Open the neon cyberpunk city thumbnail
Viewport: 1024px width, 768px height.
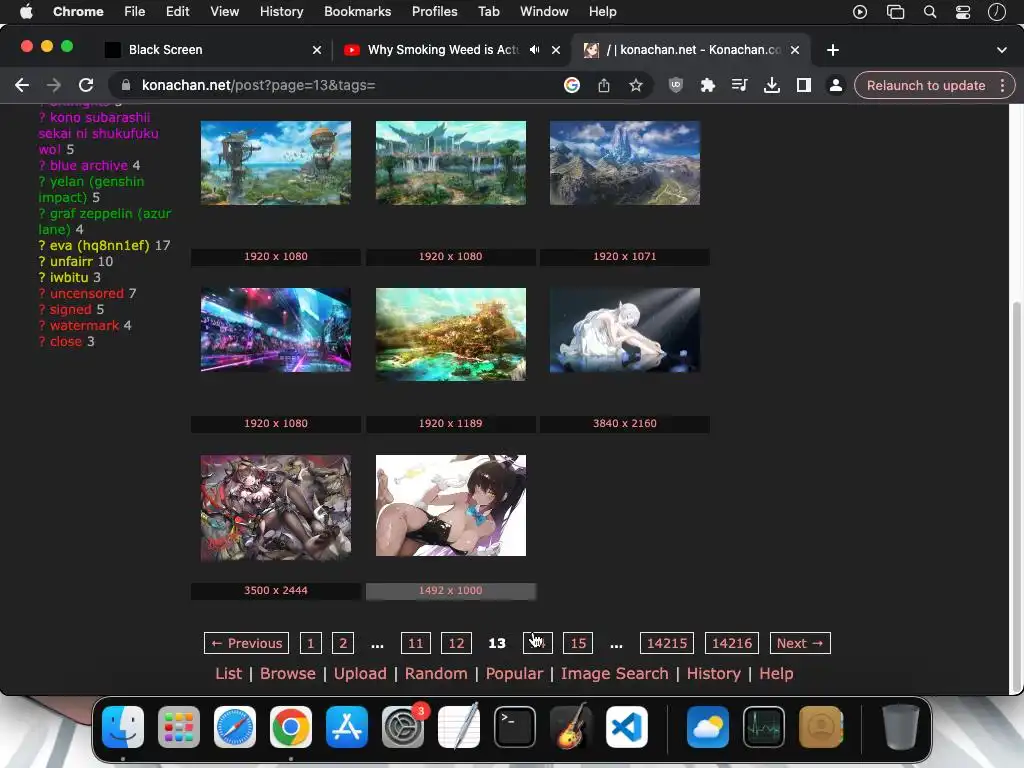pyautogui.click(x=276, y=330)
